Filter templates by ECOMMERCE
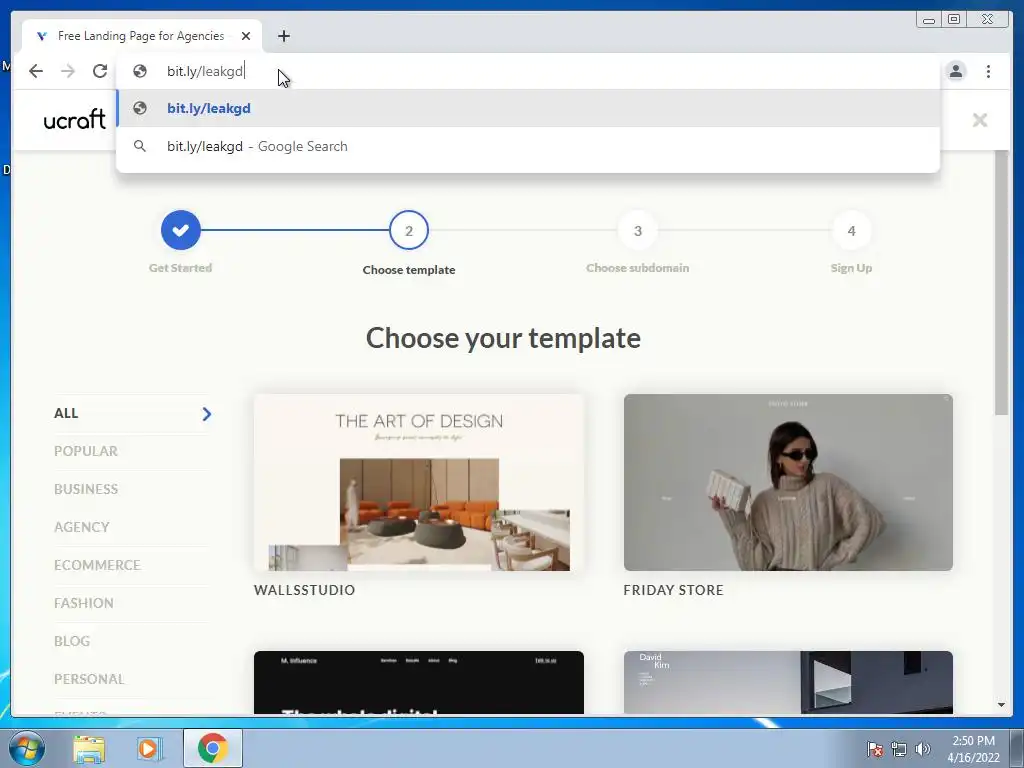This screenshot has width=1024, height=768. pos(97,565)
